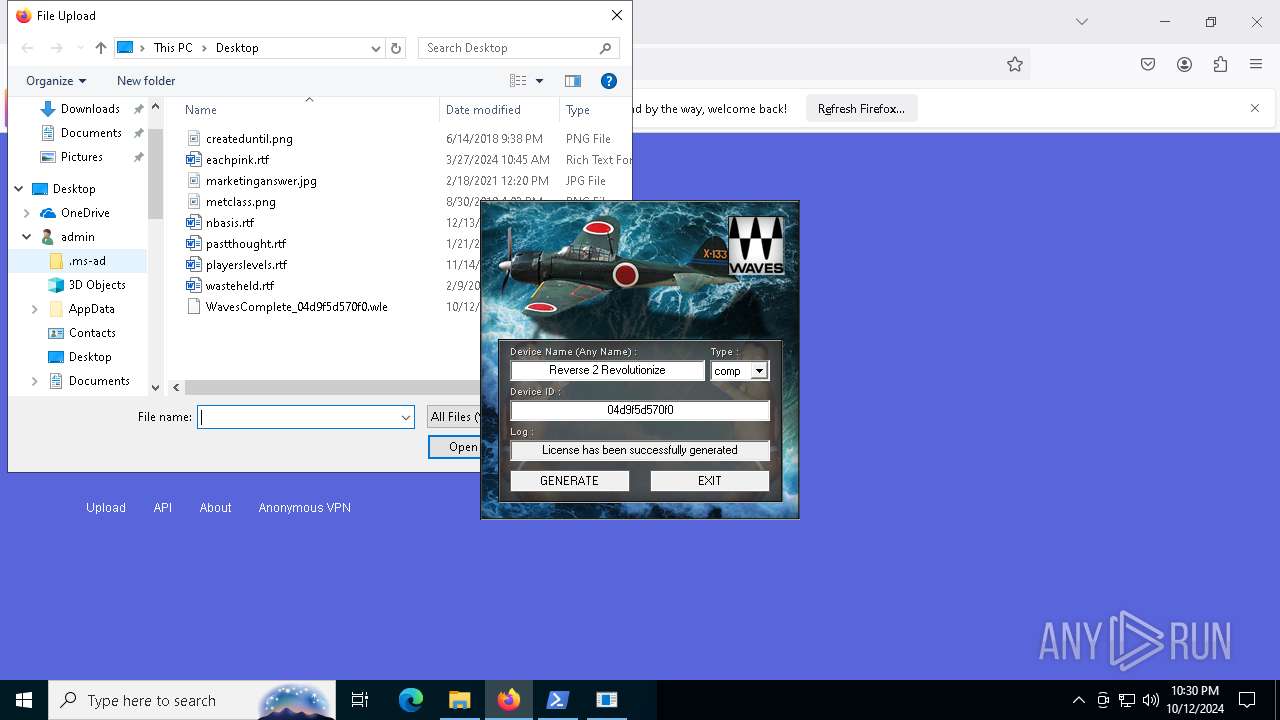Select Pictures in navigation pane
The width and height of the screenshot is (1280, 720).
[82, 157]
